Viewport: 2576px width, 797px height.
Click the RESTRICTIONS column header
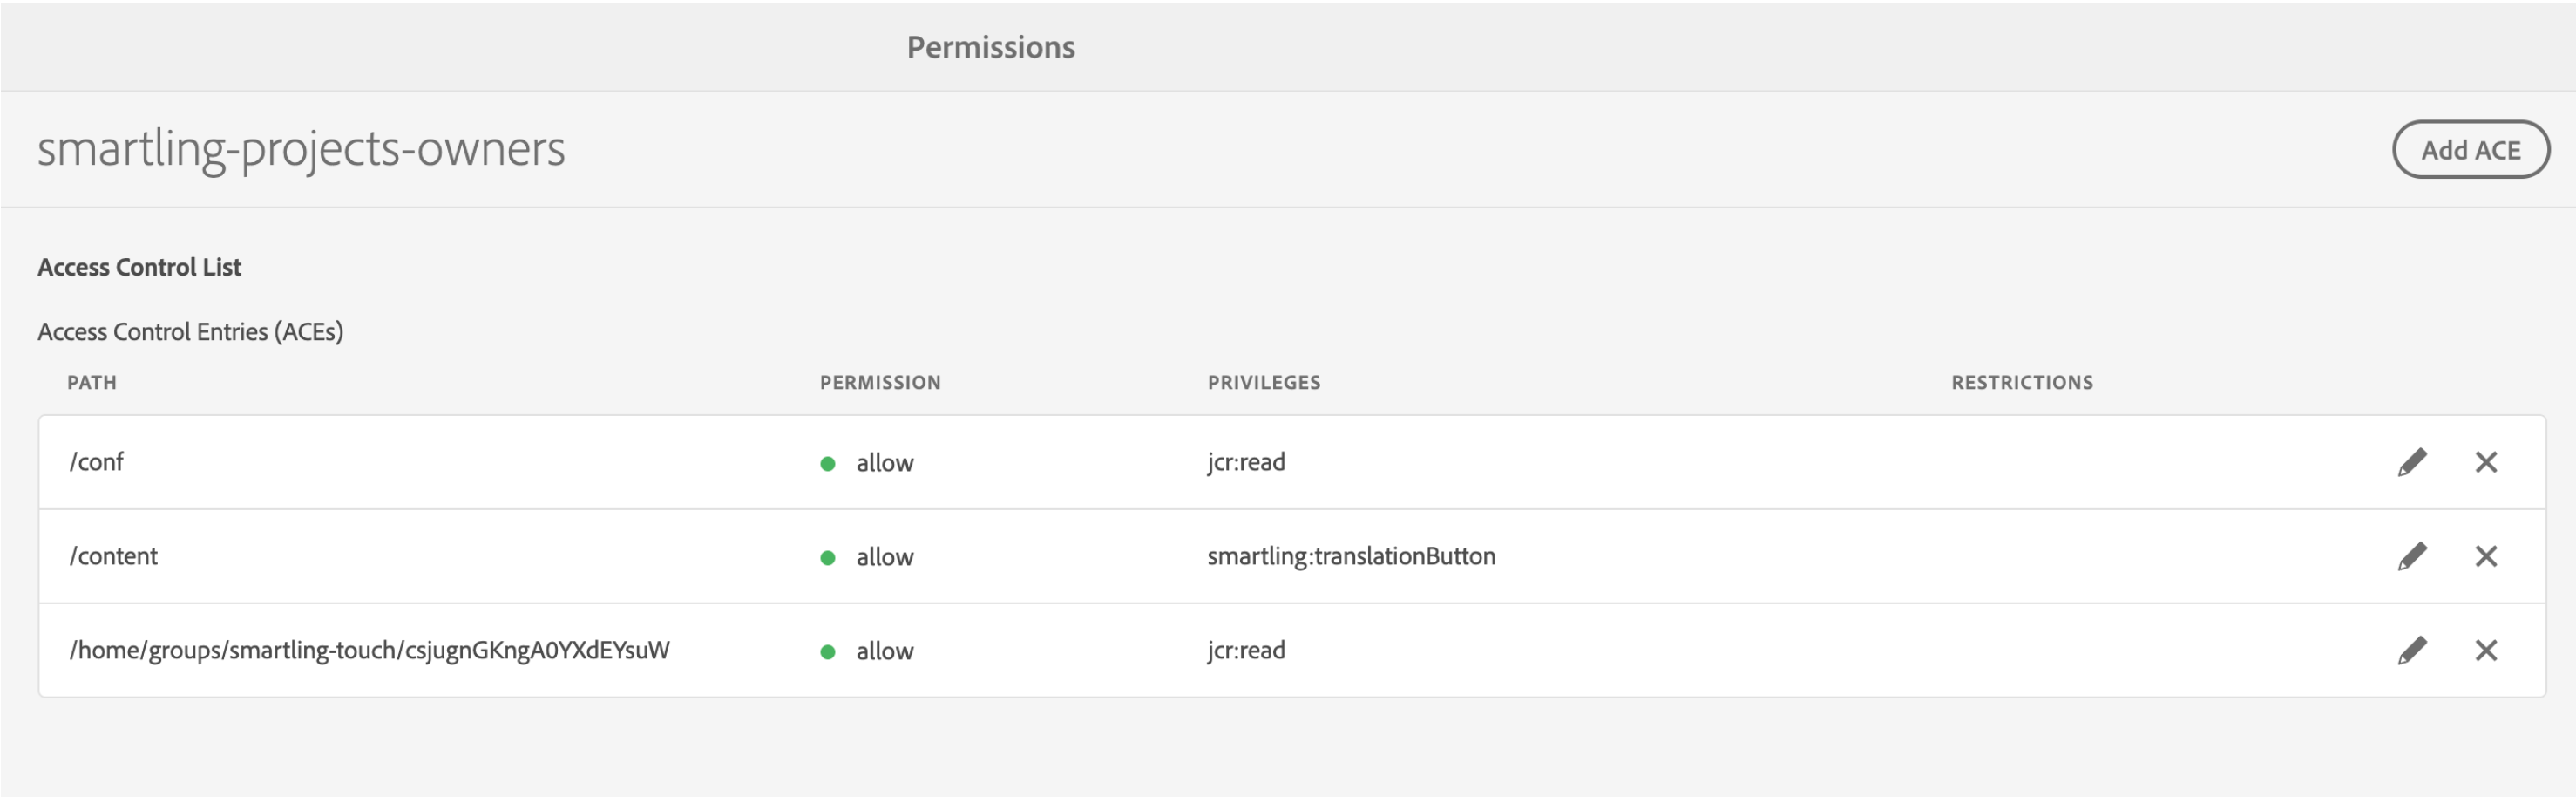2022,382
